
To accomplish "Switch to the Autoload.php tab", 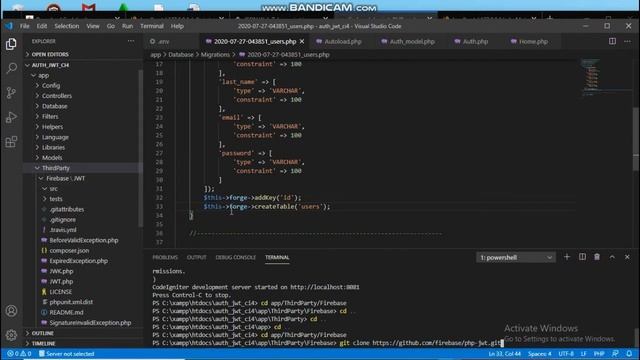I will coord(343,41).
